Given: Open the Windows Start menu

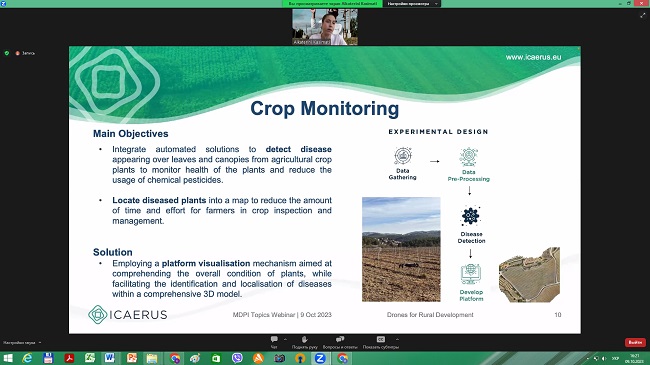Looking at the screenshot, I should [x=8, y=358].
